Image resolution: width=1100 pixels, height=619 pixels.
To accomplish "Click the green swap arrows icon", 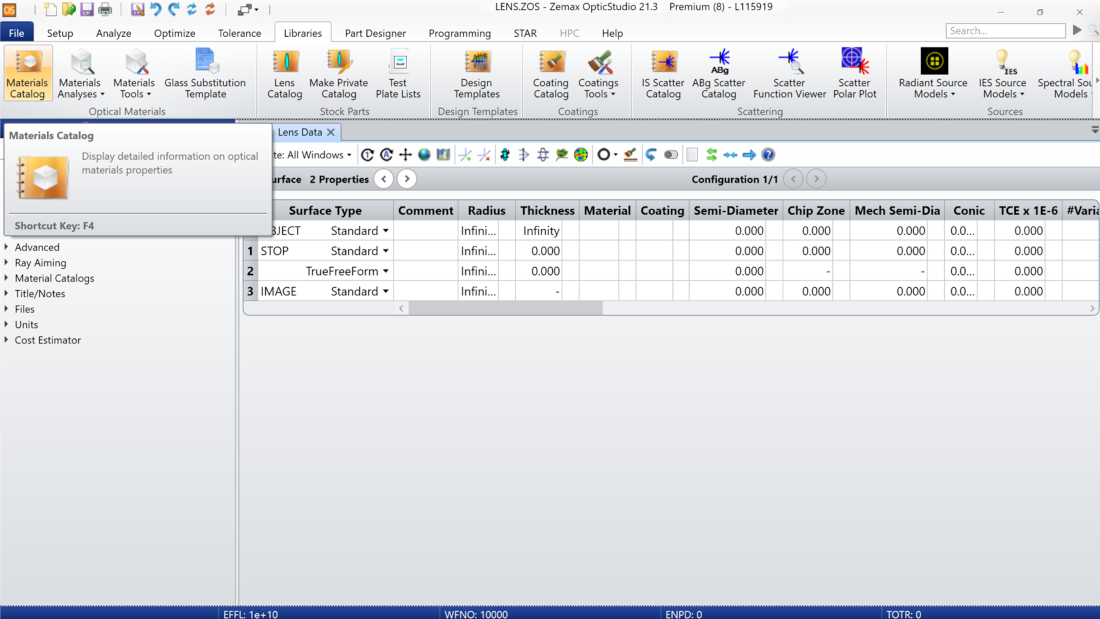I will coord(711,154).
